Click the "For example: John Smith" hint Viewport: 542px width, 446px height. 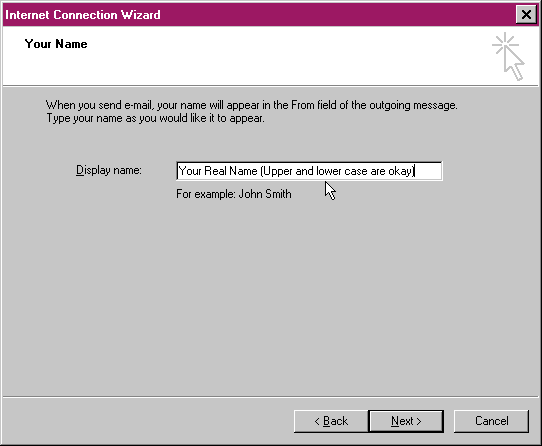click(x=234, y=194)
